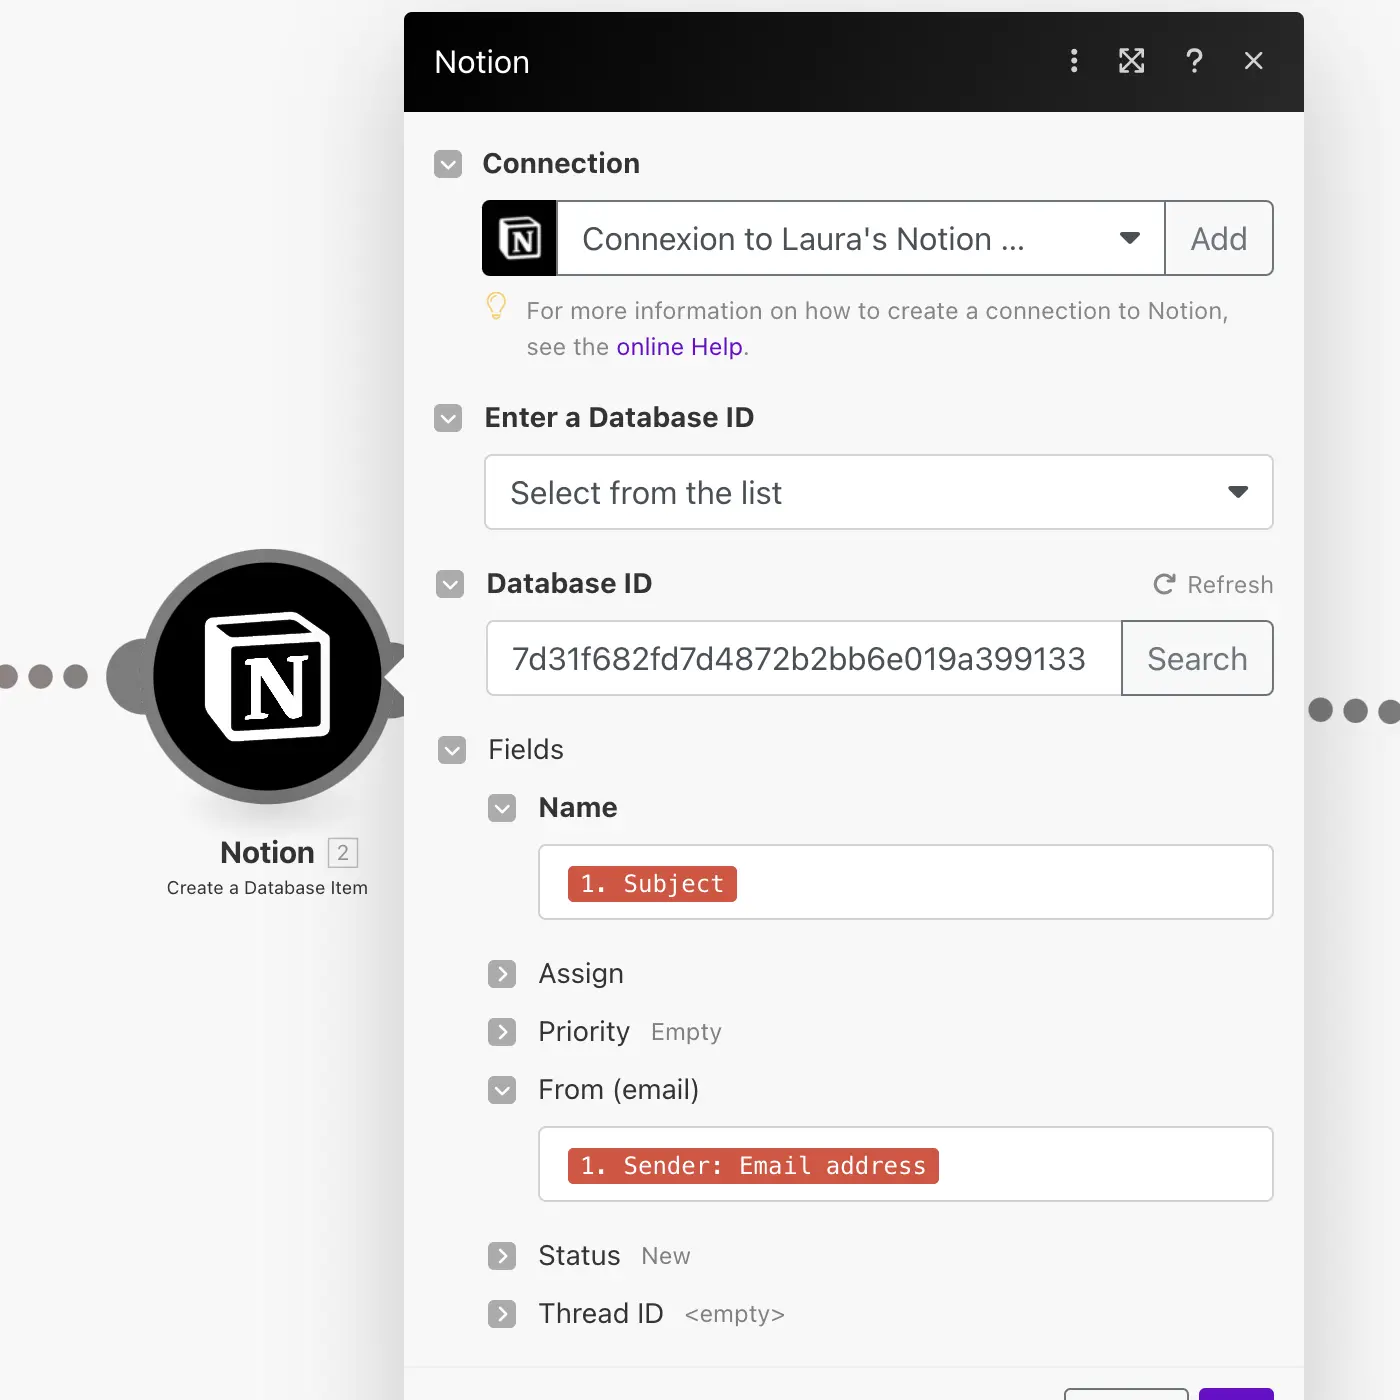Collapse the Connection section toggle

[448, 164]
